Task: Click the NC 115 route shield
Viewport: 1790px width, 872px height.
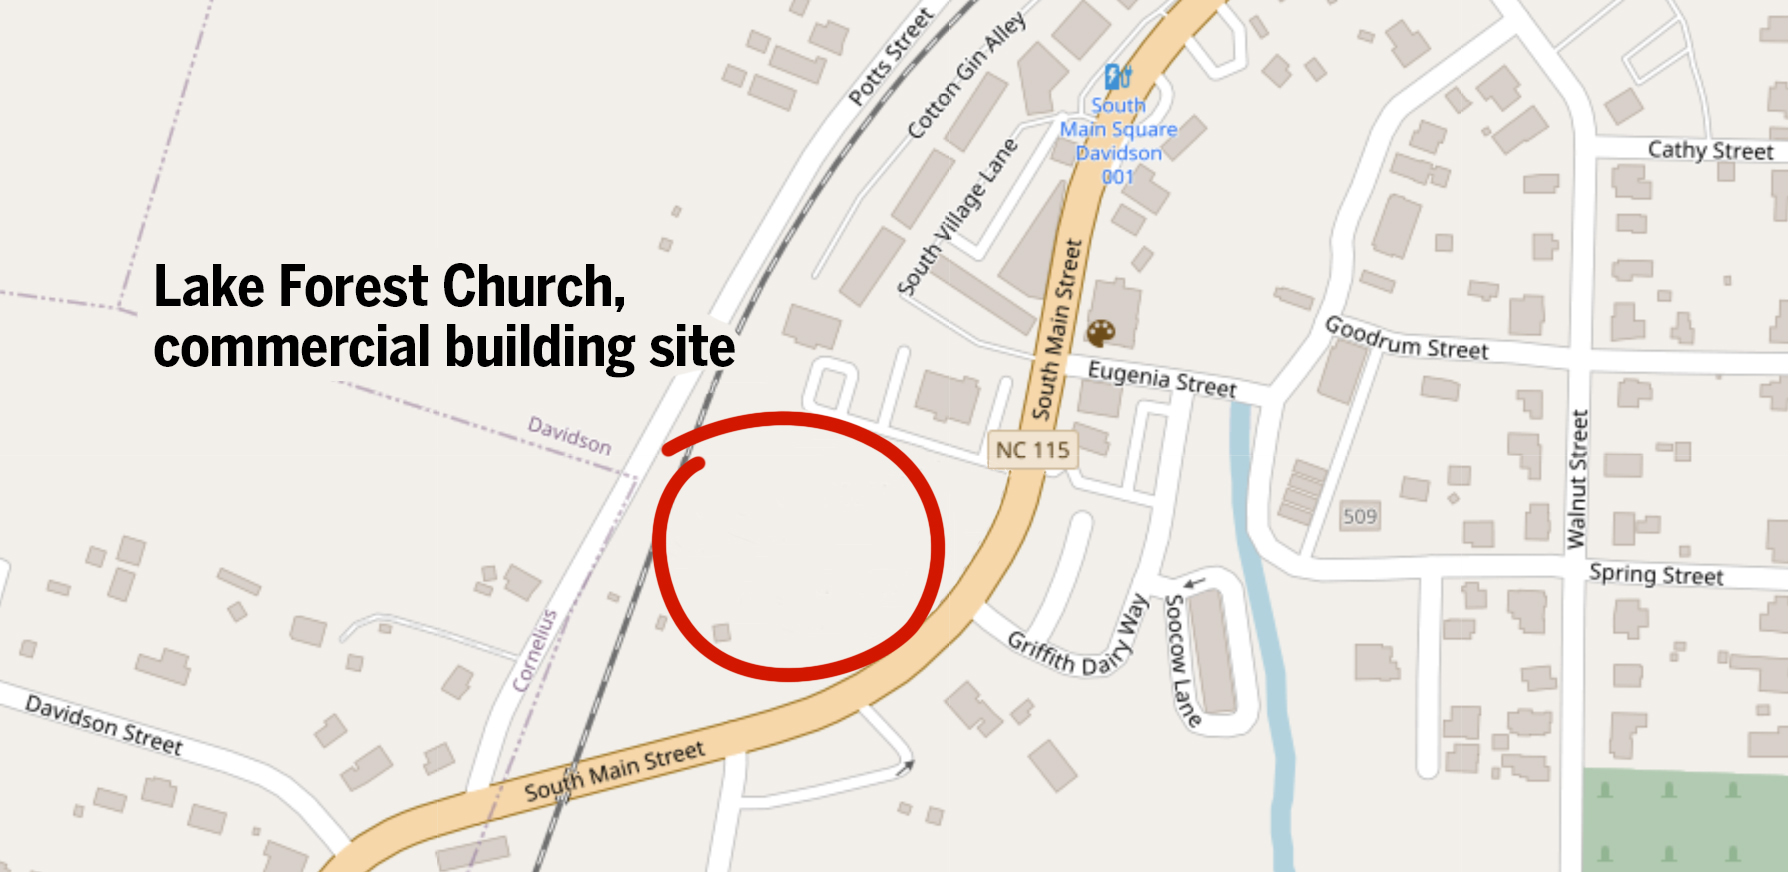Action: point(1033,450)
